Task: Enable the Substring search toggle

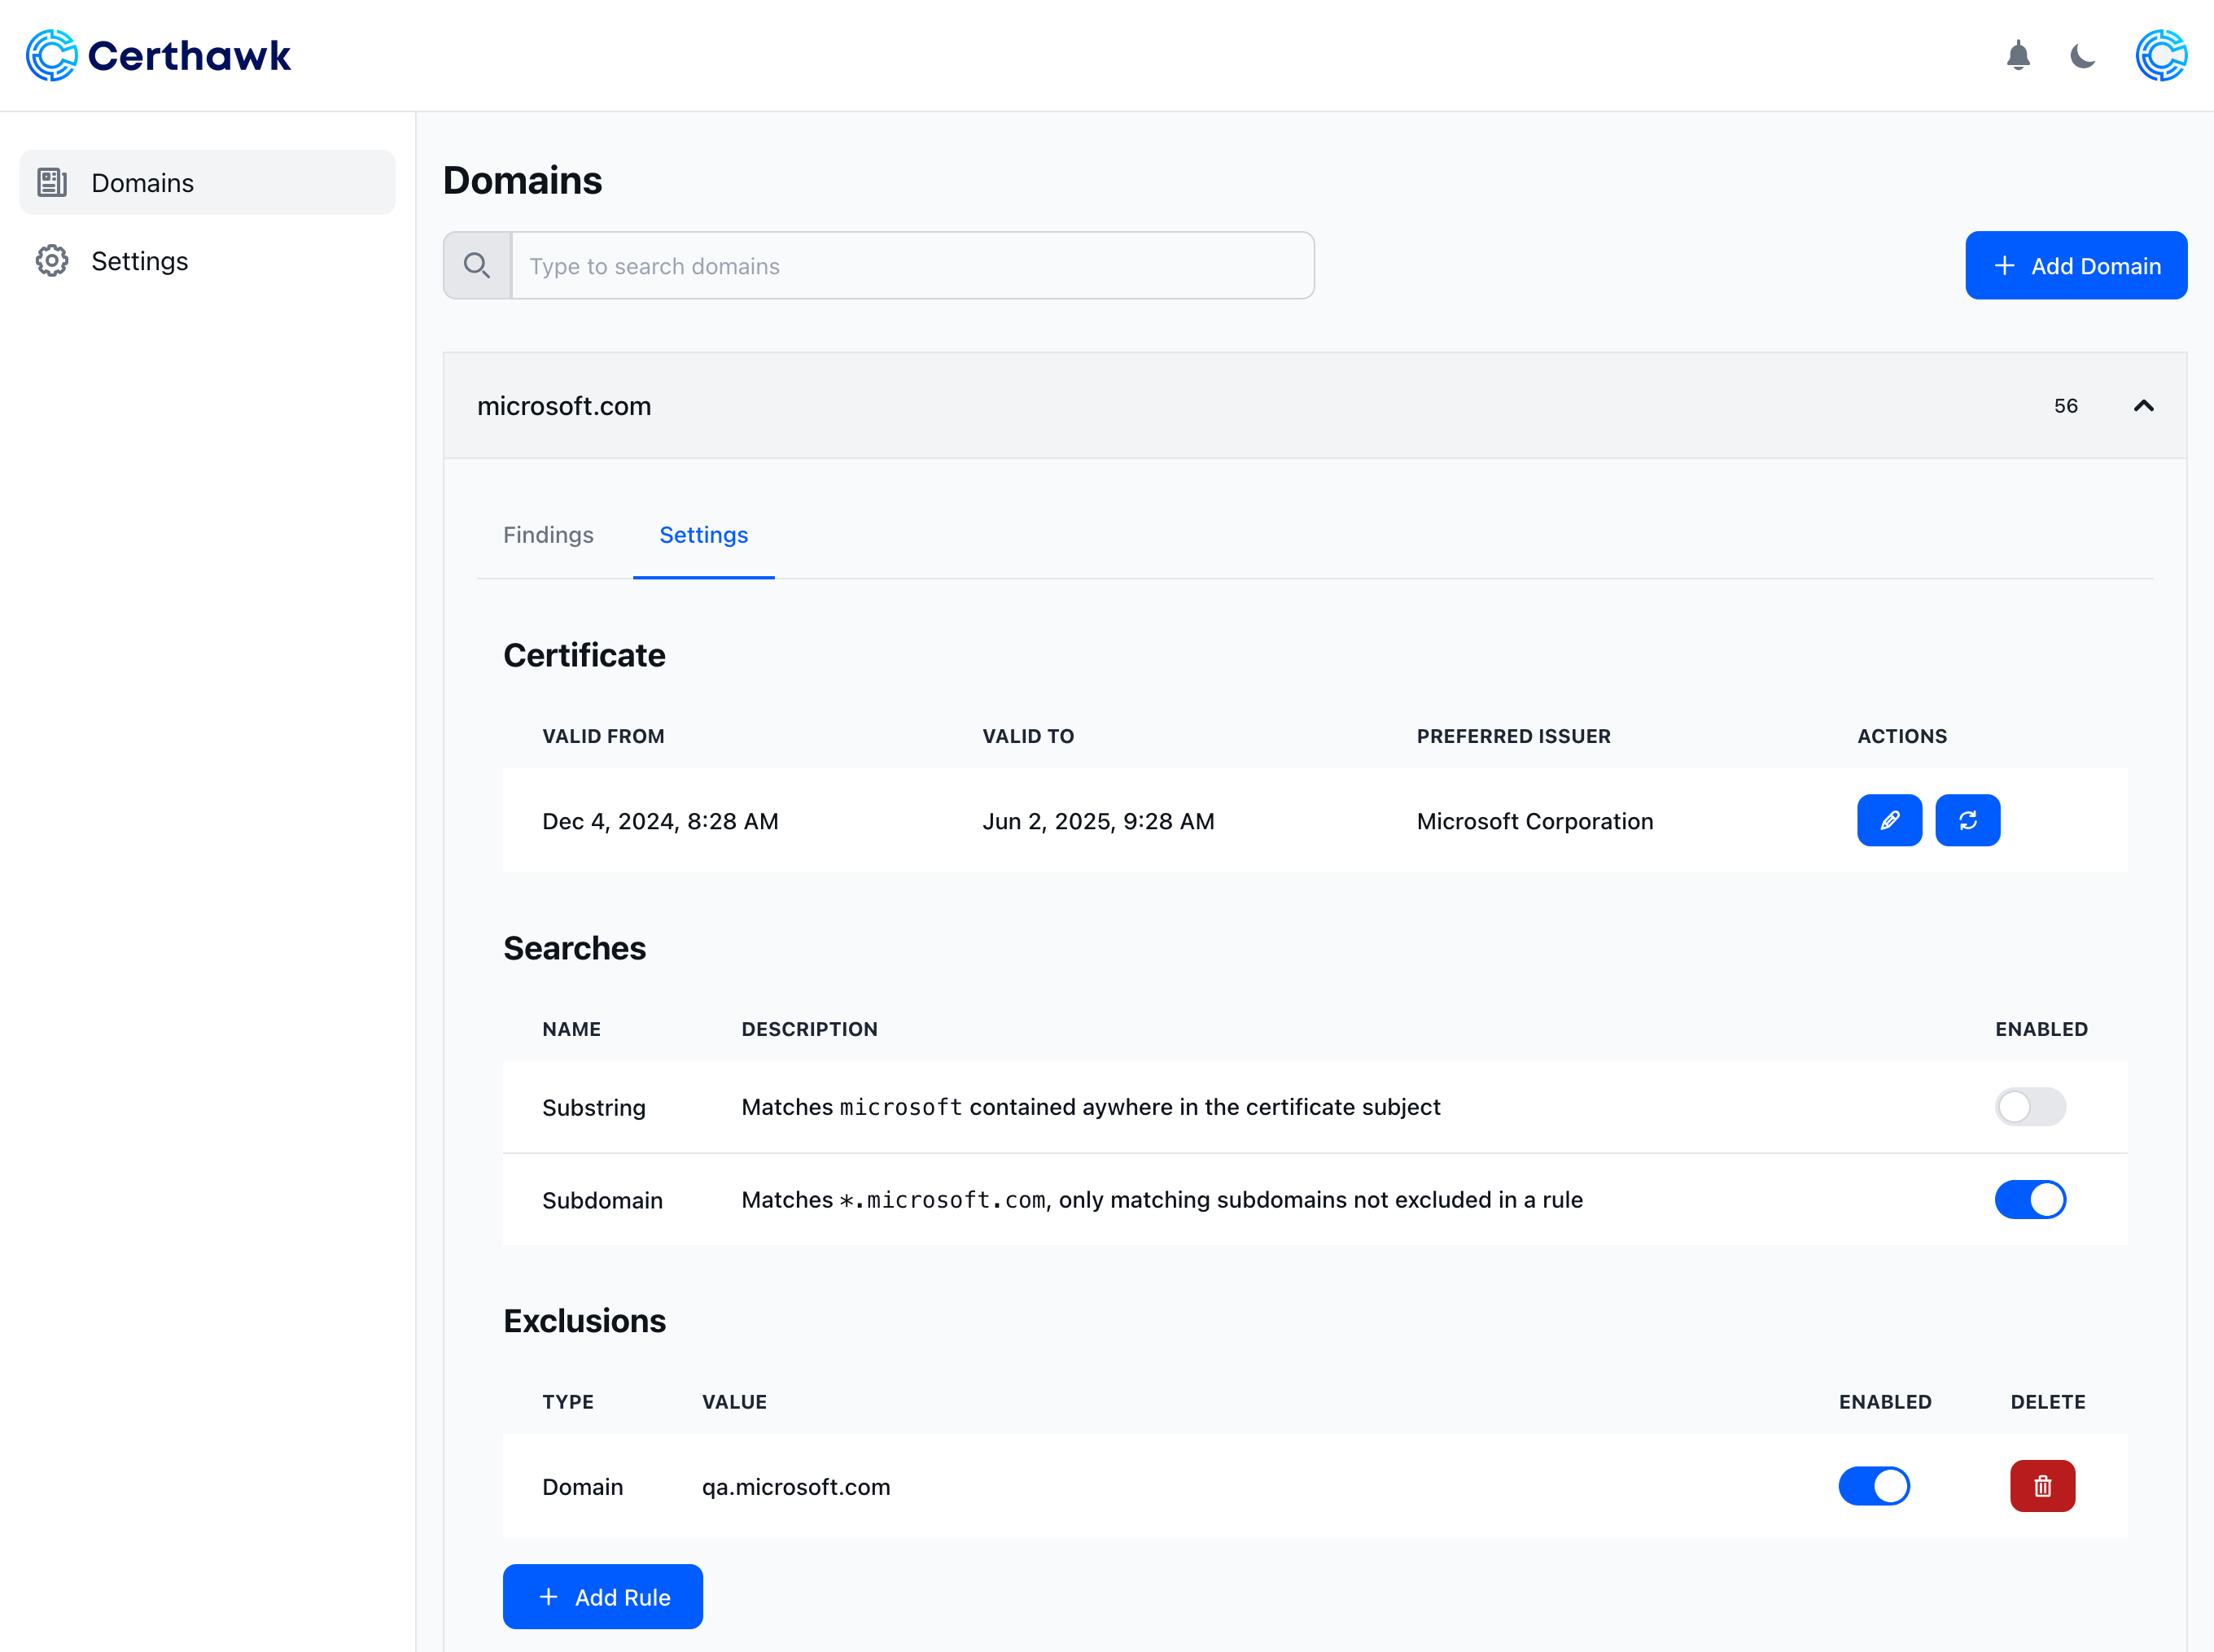Action: click(2030, 1106)
